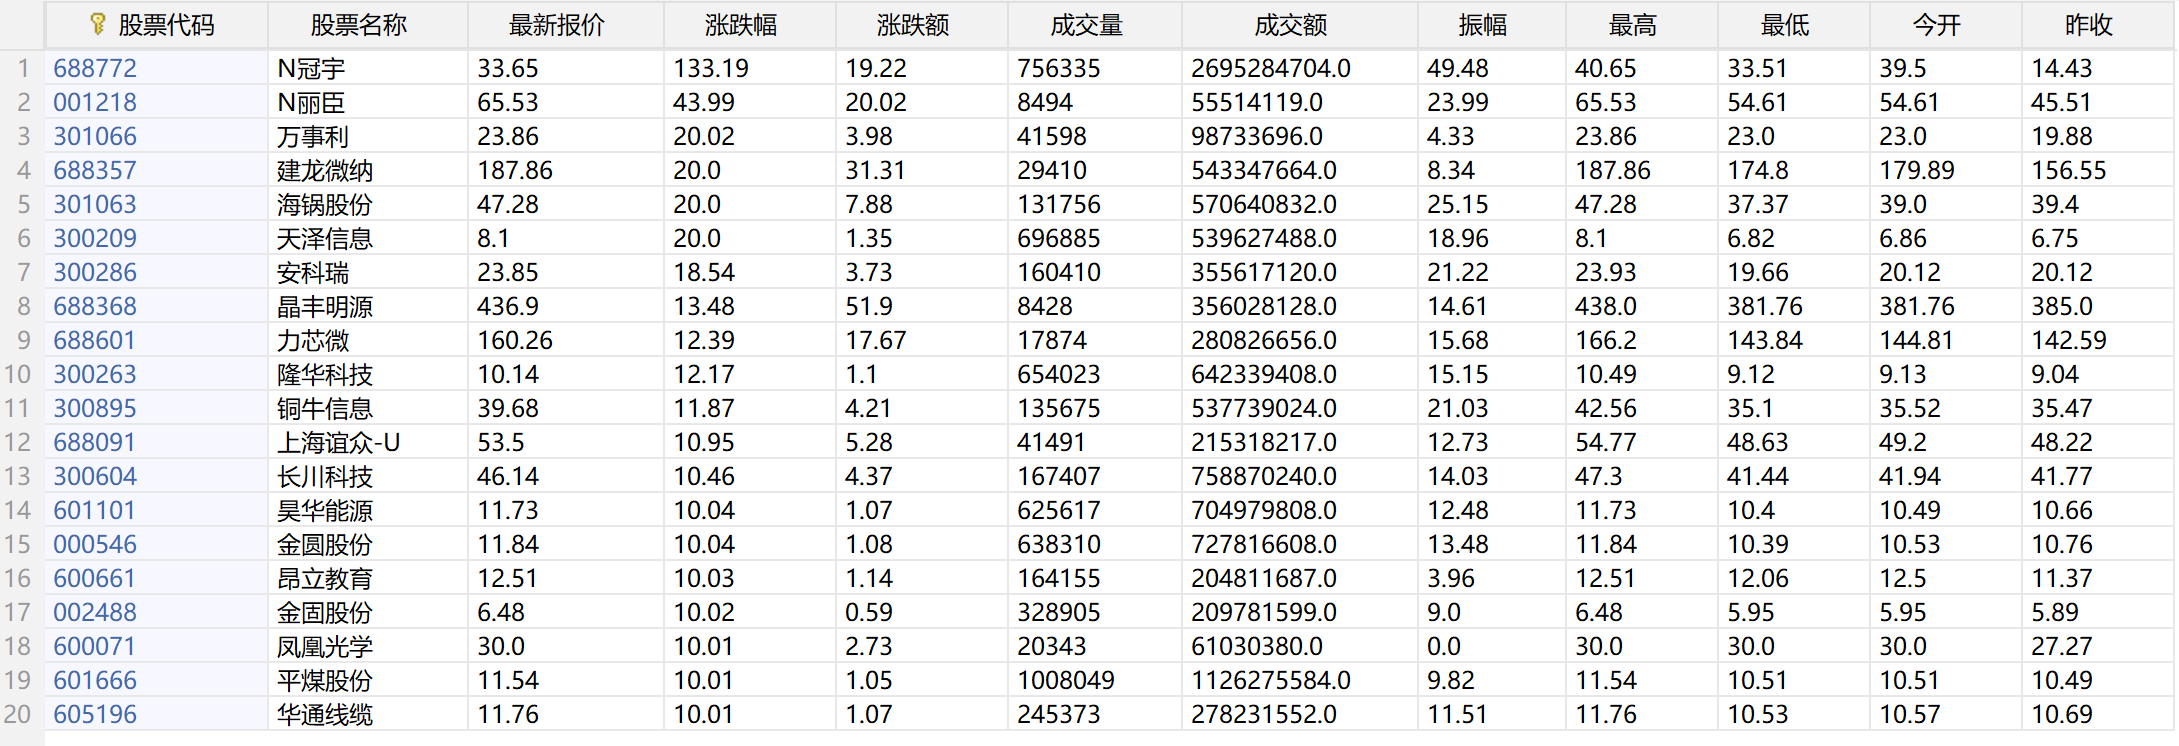The image size is (2179, 746).
Task: Select stock code 300604
Action: pyautogui.click(x=95, y=476)
